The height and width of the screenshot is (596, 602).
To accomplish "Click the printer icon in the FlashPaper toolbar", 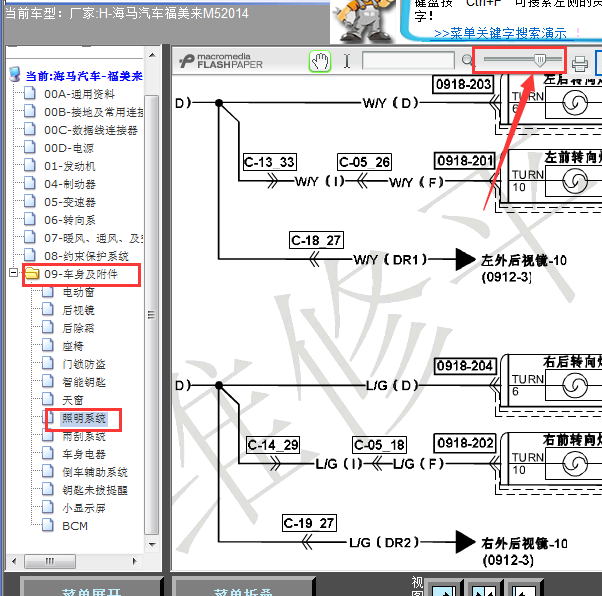I will tap(580, 64).
